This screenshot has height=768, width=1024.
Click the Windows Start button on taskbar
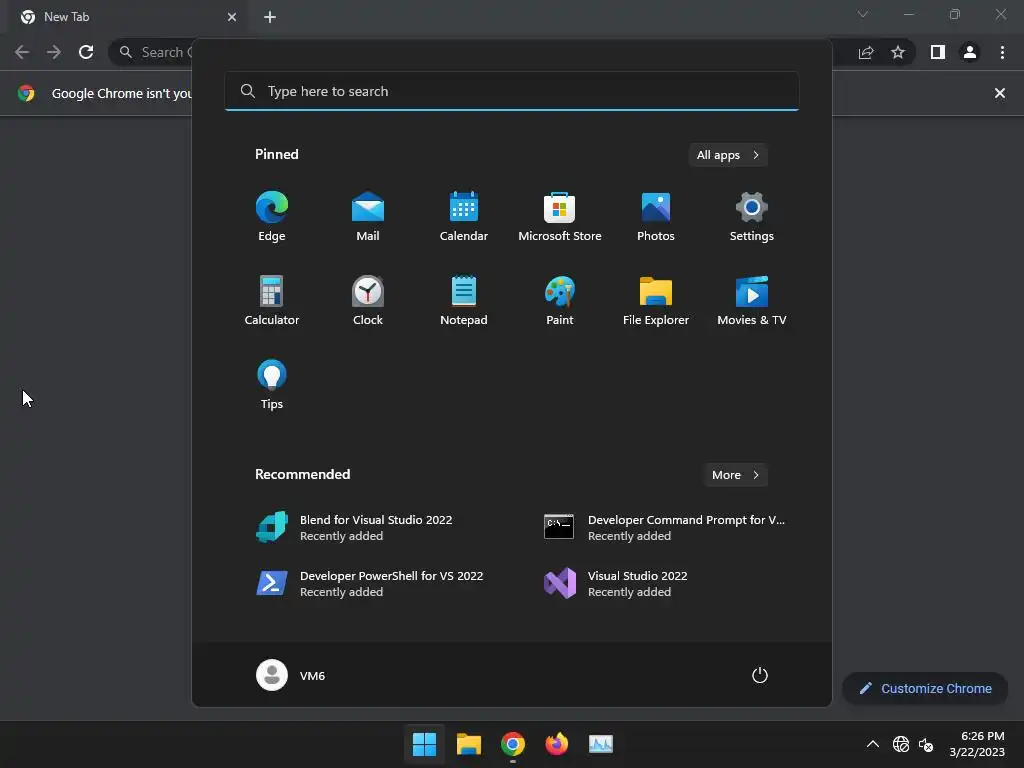click(x=424, y=744)
